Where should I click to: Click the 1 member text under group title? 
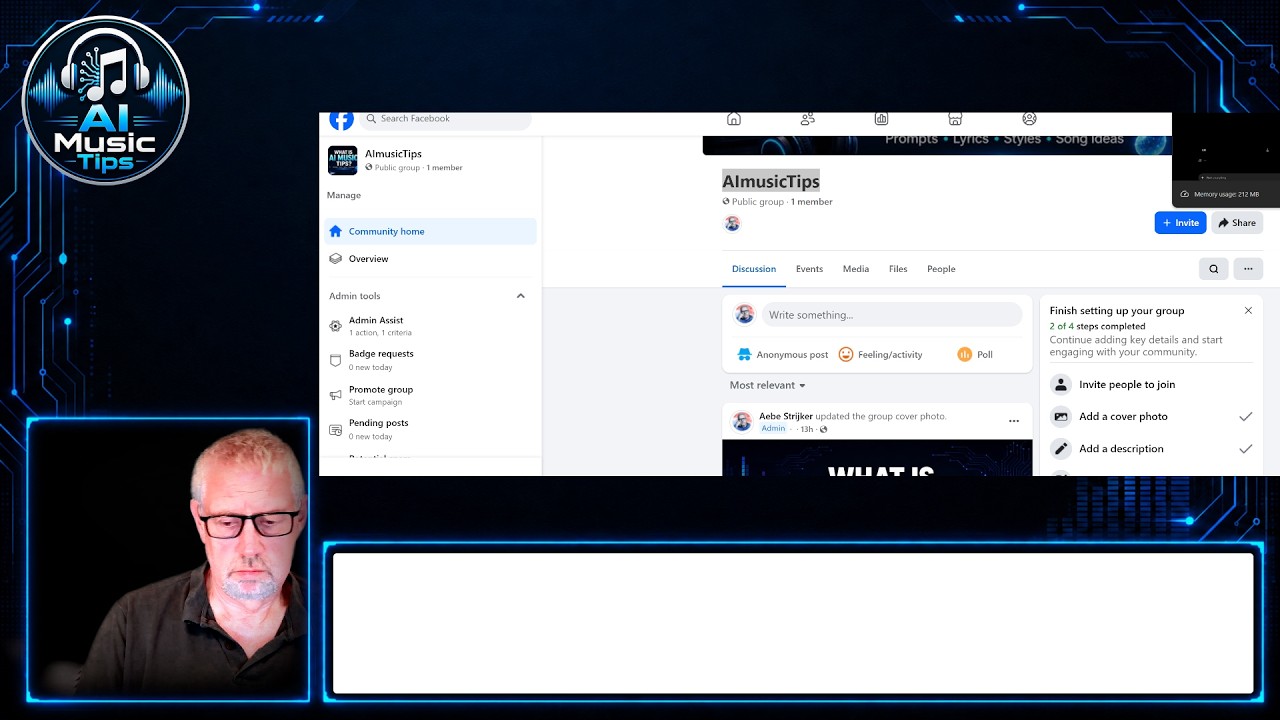(811, 202)
